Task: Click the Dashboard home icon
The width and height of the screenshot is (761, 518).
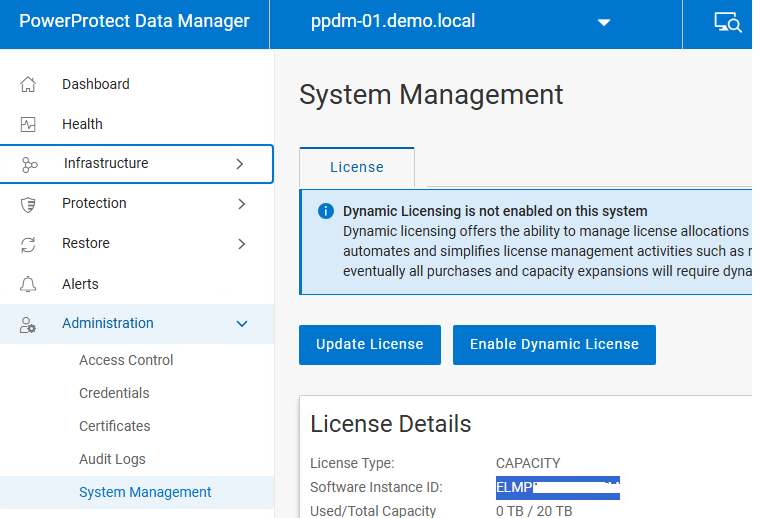Action: point(28,84)
